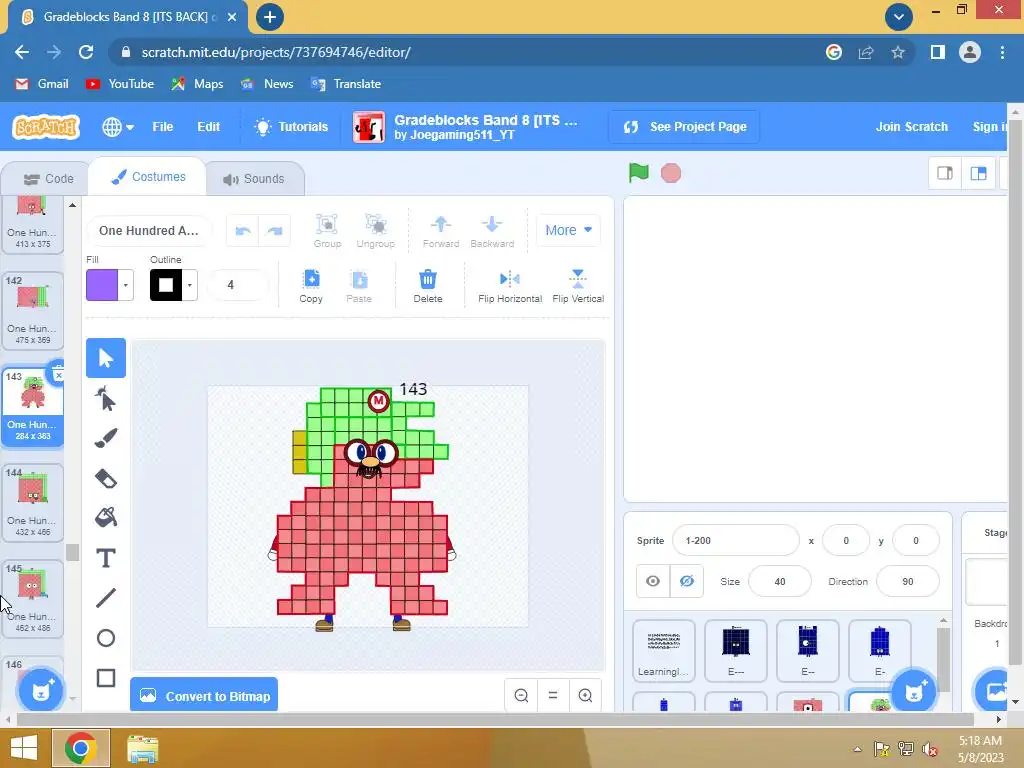Select the Line tool

tap(106, 598)
